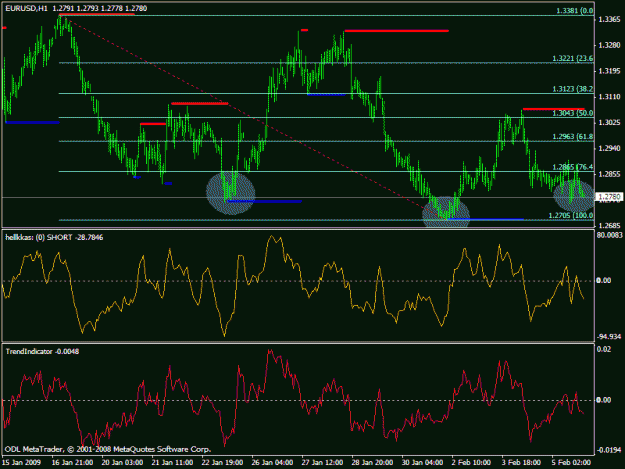Click the 30 Jan 04:00 time label
625x469 pixels.
[x=422, y=463]
